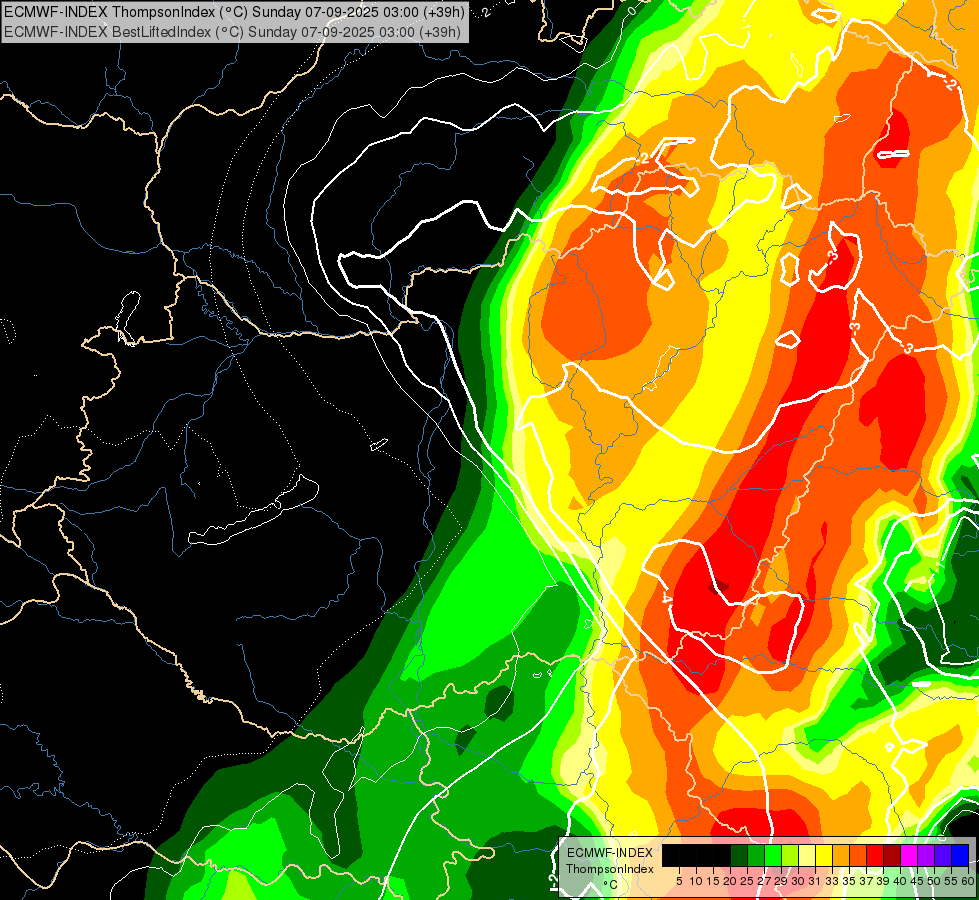Click the -4 contour label on map
Image resolution: width=979 pixels, height=900 pixels.
(667, 598)
